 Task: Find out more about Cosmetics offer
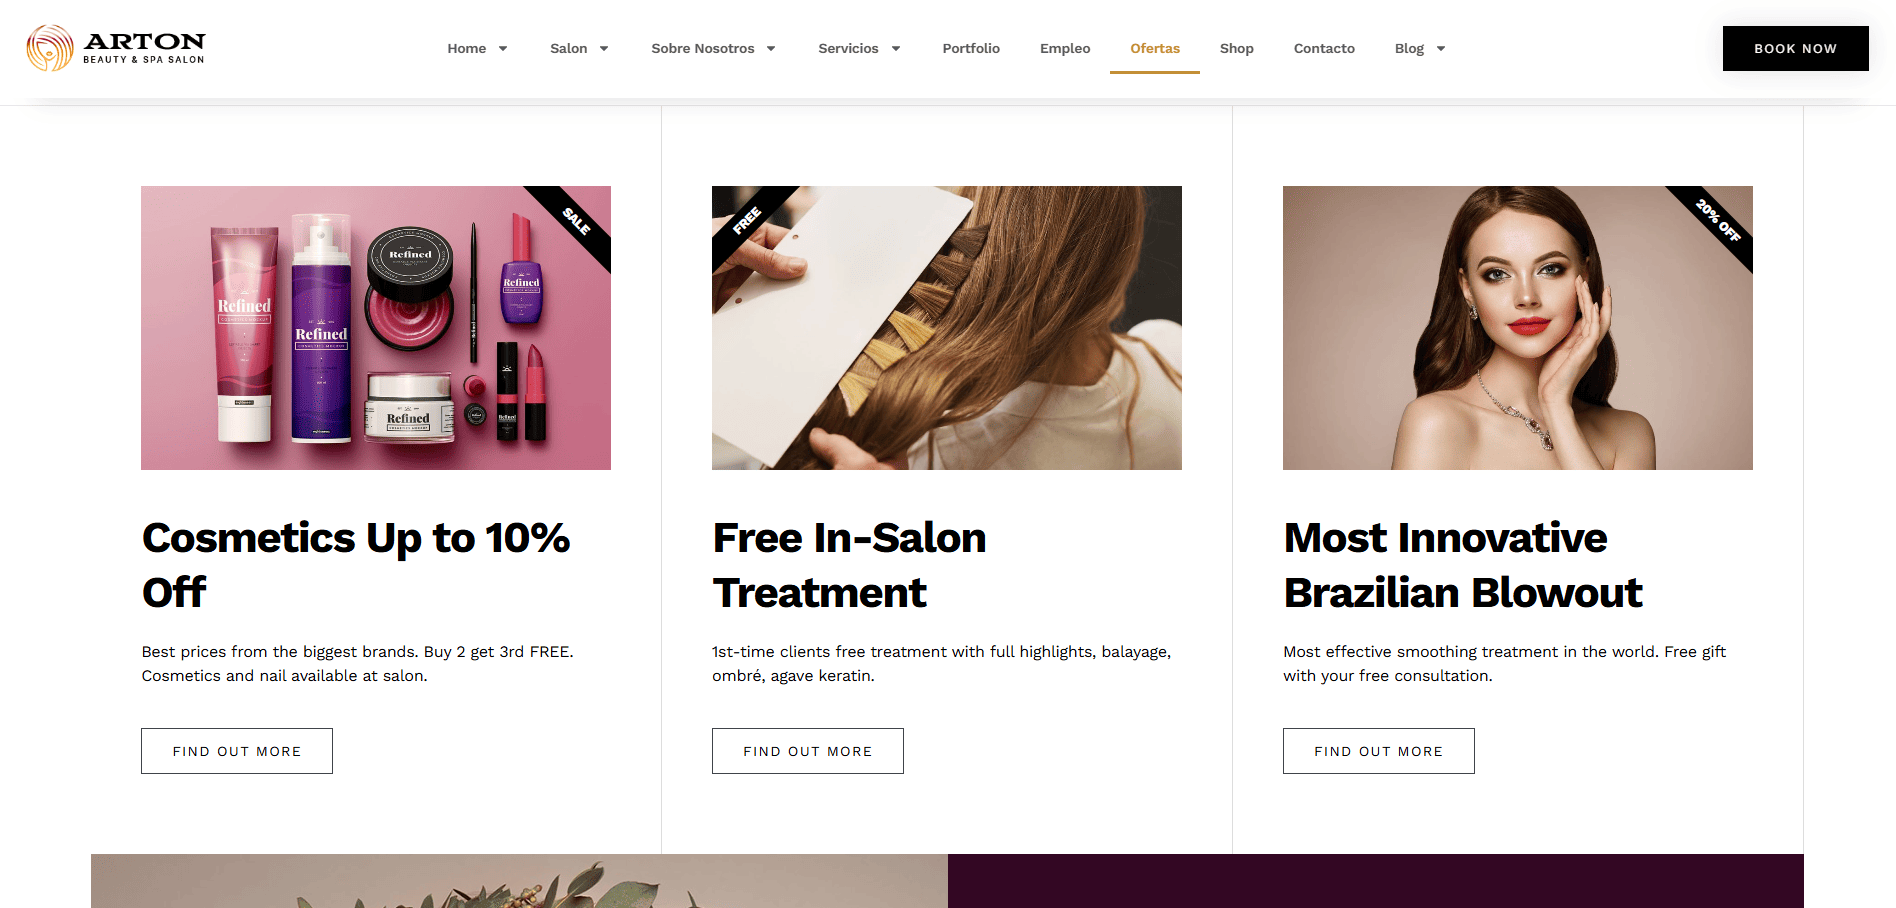pos(237,751)
